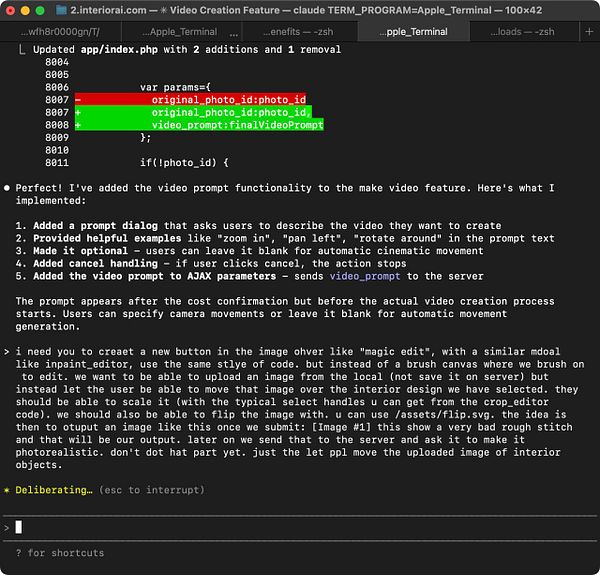Zoom the terminal window with green button

40,10
